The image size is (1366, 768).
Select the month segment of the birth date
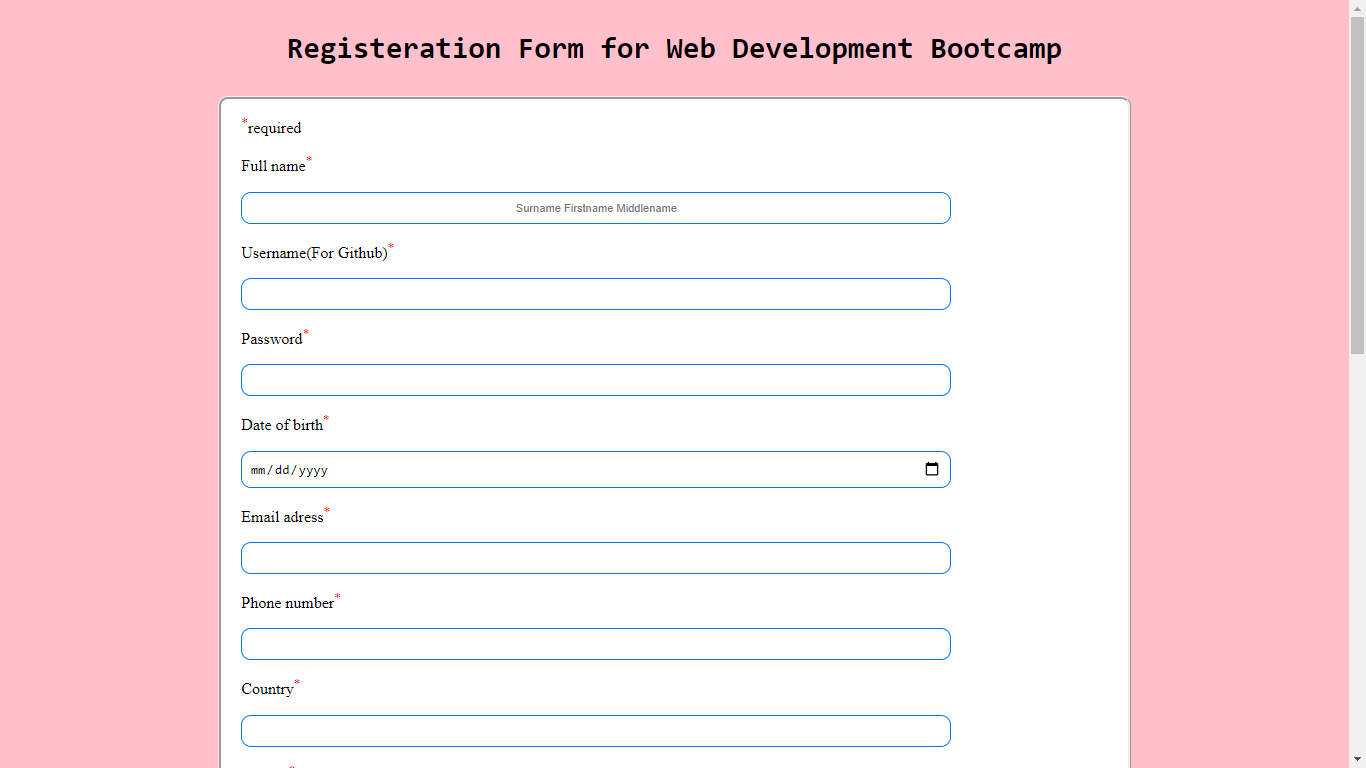pyautogui.click(x=259, y=470)
